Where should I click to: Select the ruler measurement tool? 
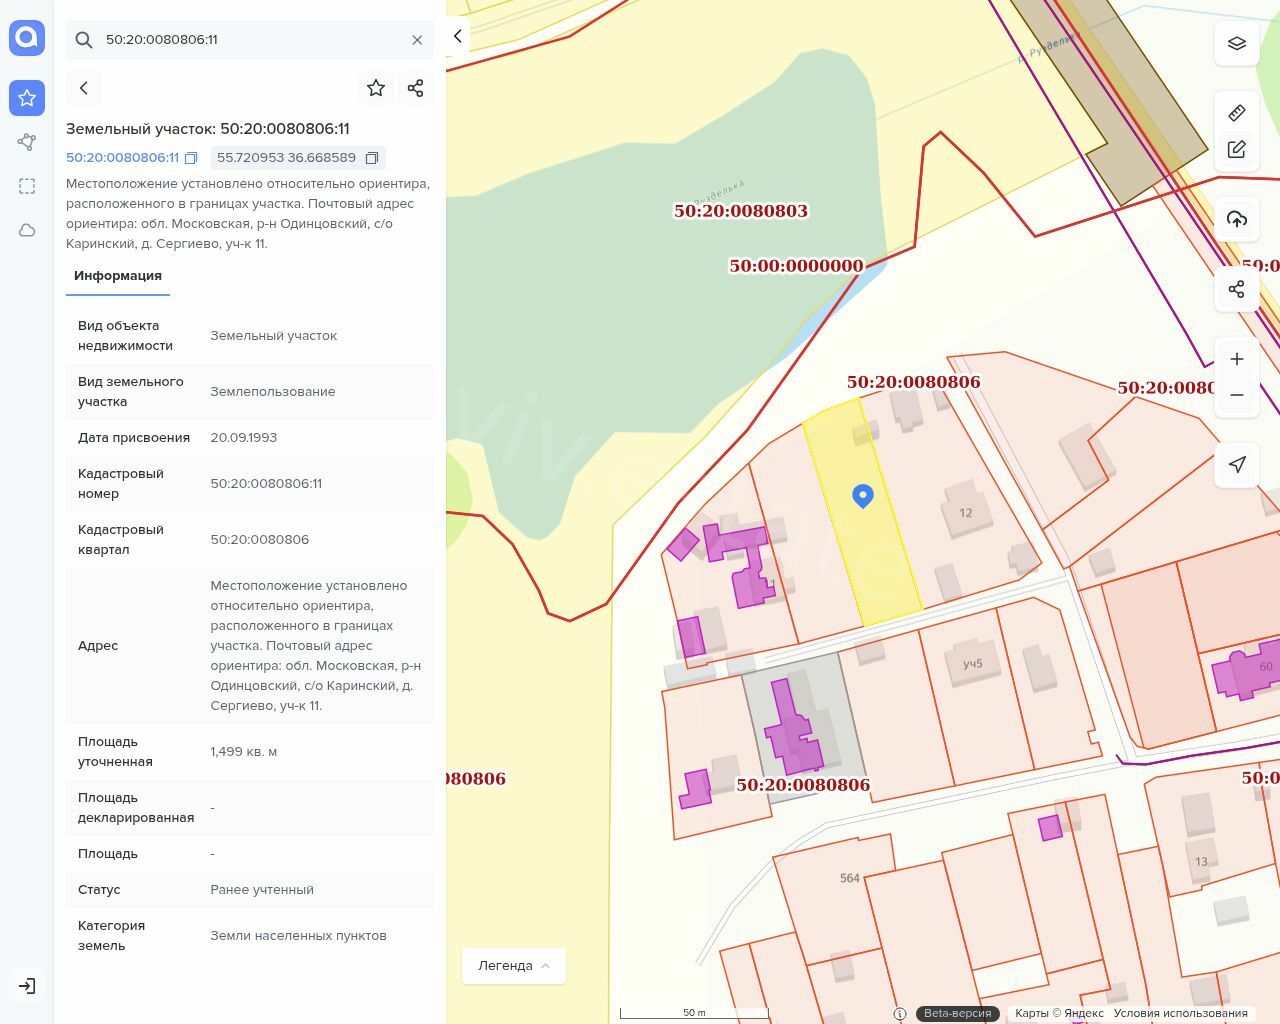pyautogui.click(x=1237, y=113)
